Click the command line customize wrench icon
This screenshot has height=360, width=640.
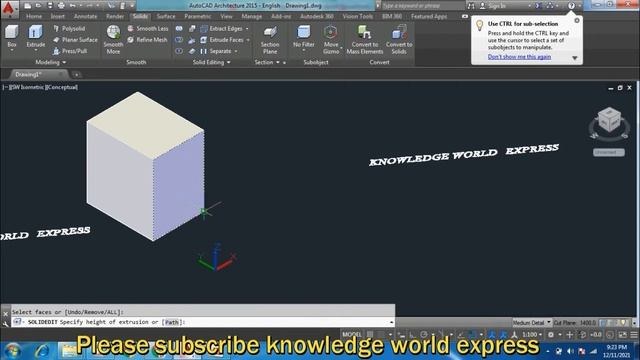click(5, 324)
